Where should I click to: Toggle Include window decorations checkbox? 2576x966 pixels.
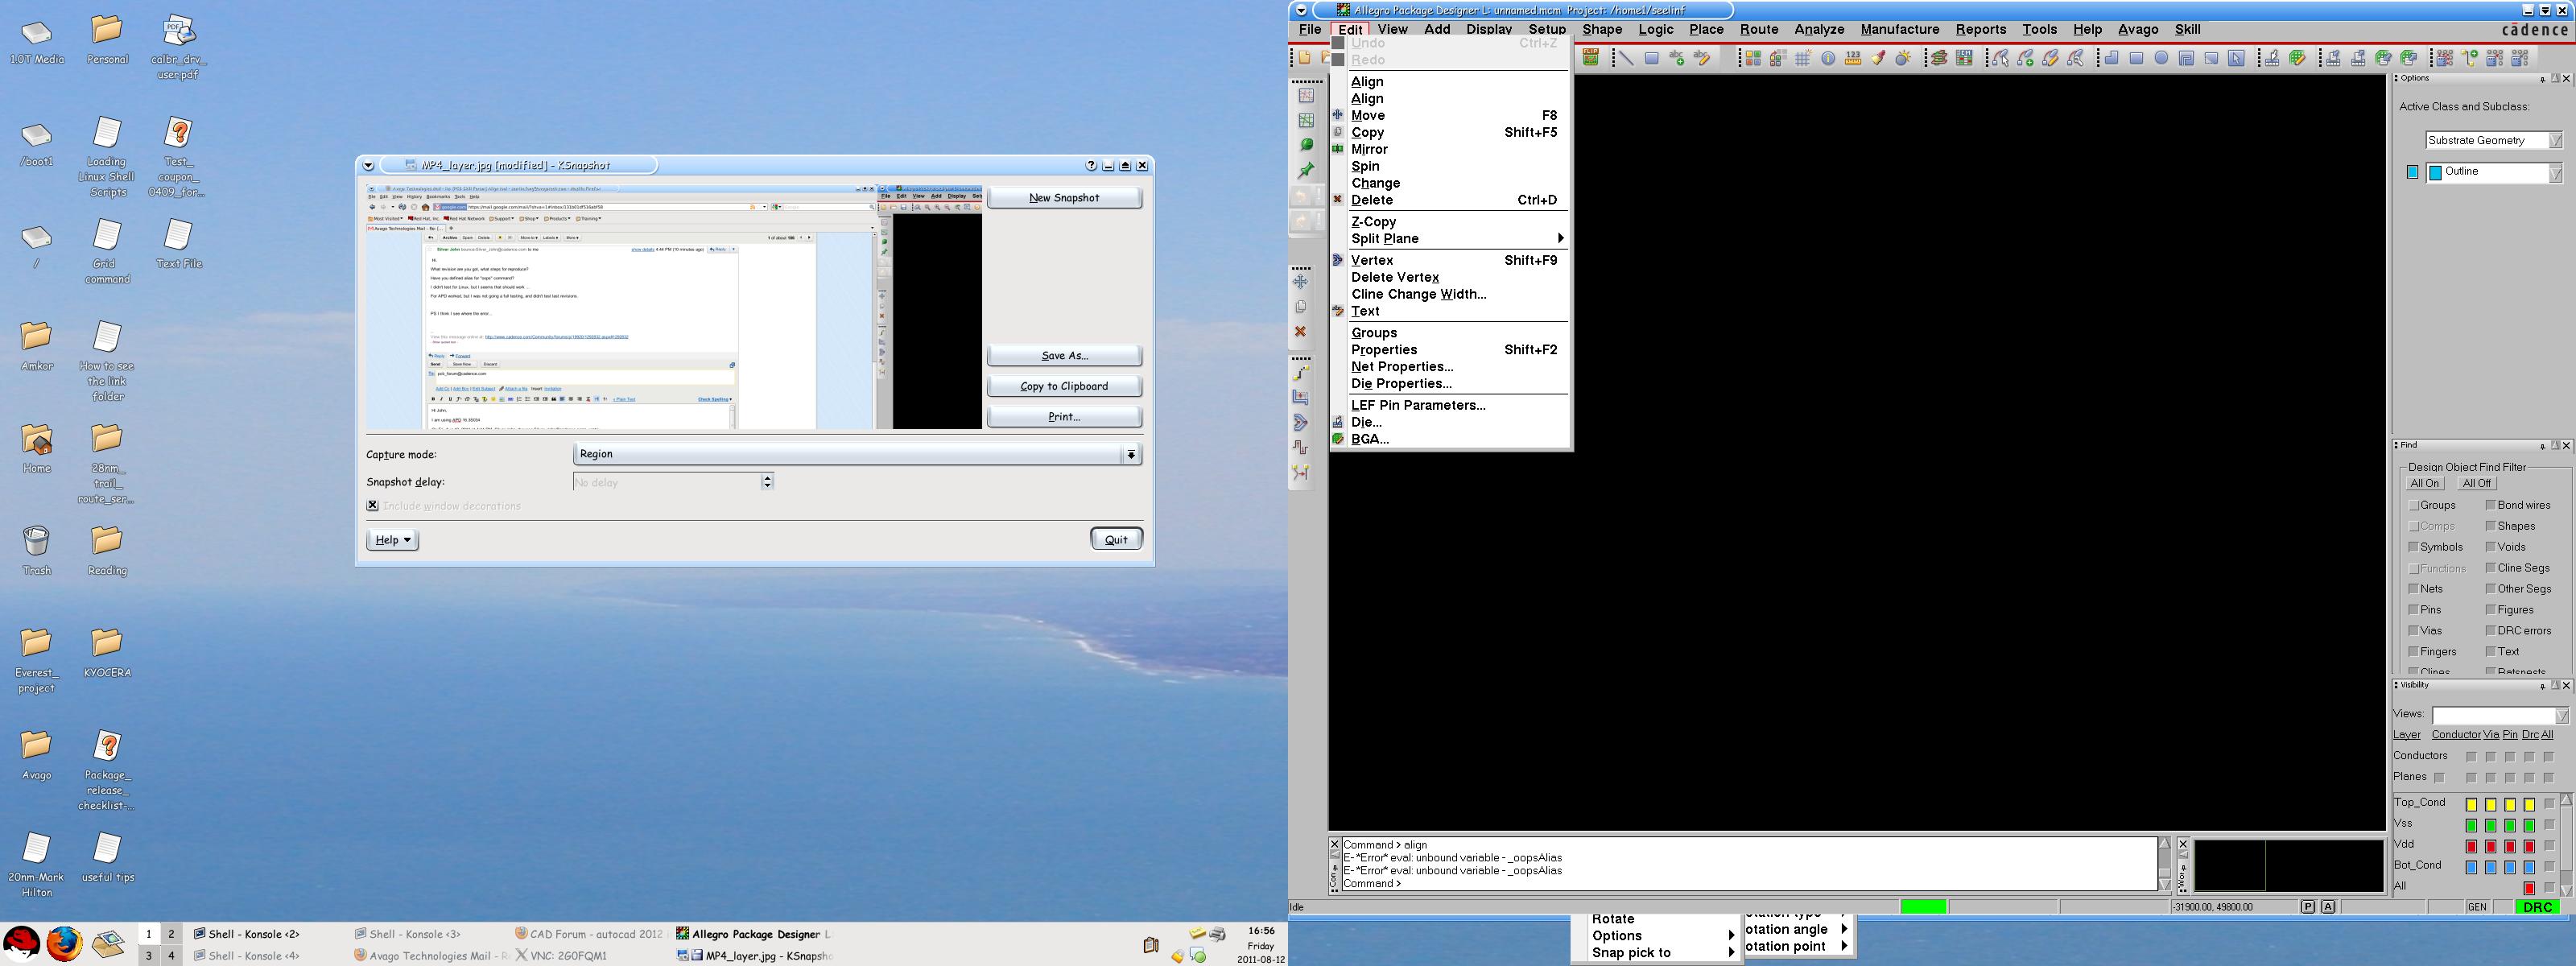tap(372, 506)
